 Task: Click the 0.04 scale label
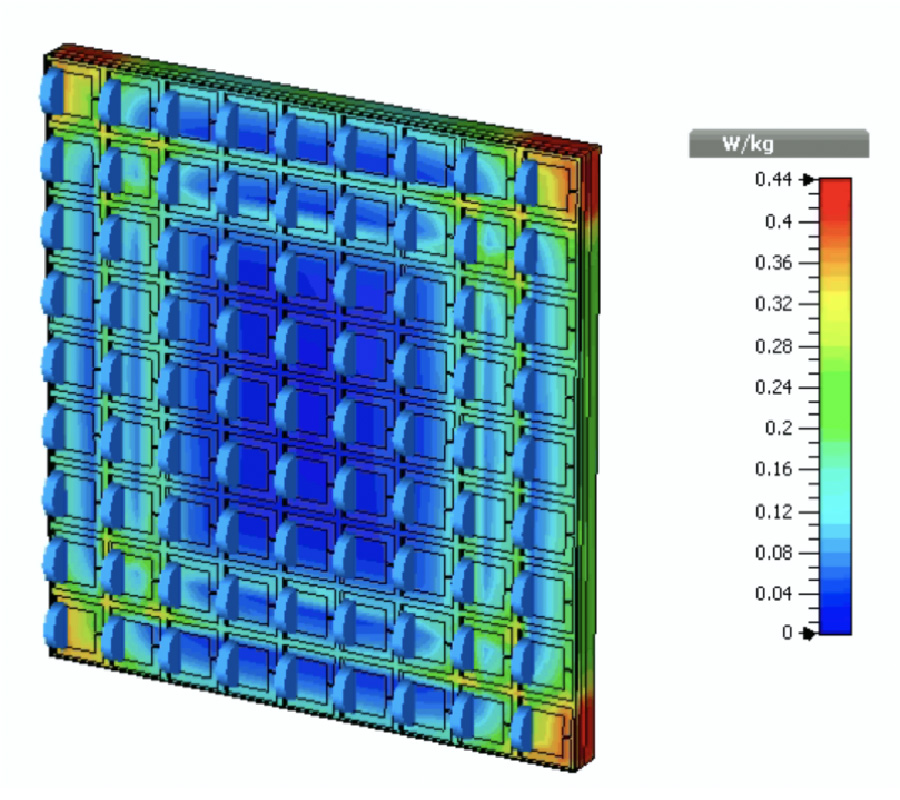773,593
